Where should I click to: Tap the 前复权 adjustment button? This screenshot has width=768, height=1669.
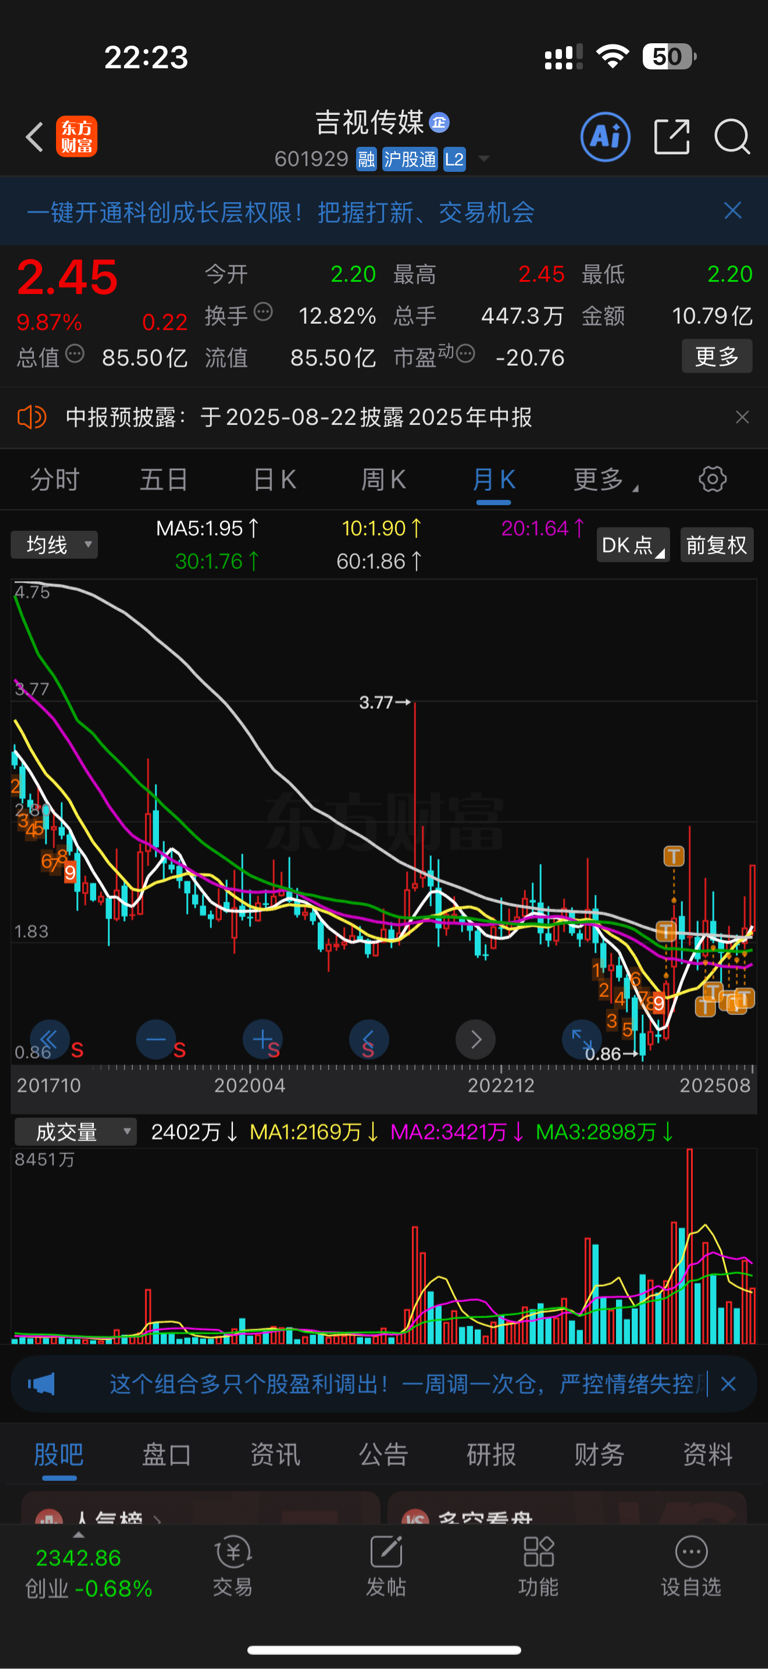pyautogui.click(x=716, y=545)
